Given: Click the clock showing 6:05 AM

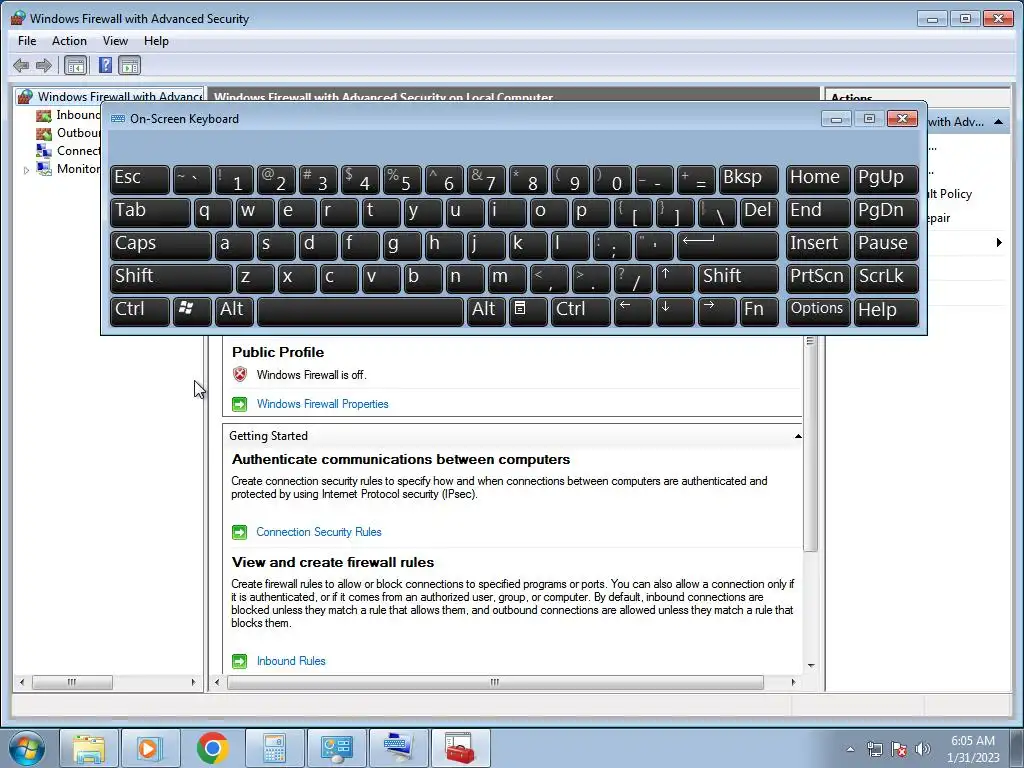Looking at the screenshot, I should click(x=972, y=741).
